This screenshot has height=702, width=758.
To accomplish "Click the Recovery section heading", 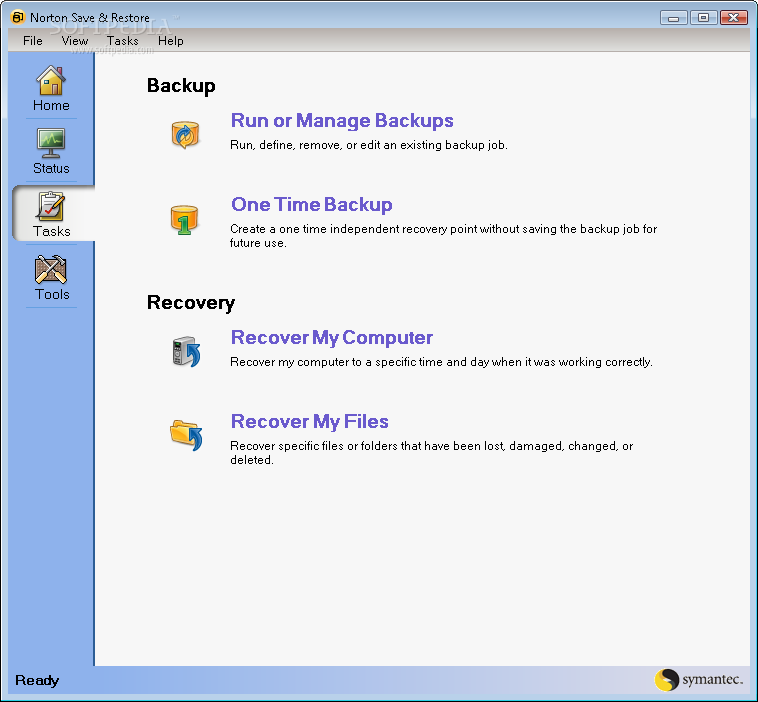I will coord(191,303).
